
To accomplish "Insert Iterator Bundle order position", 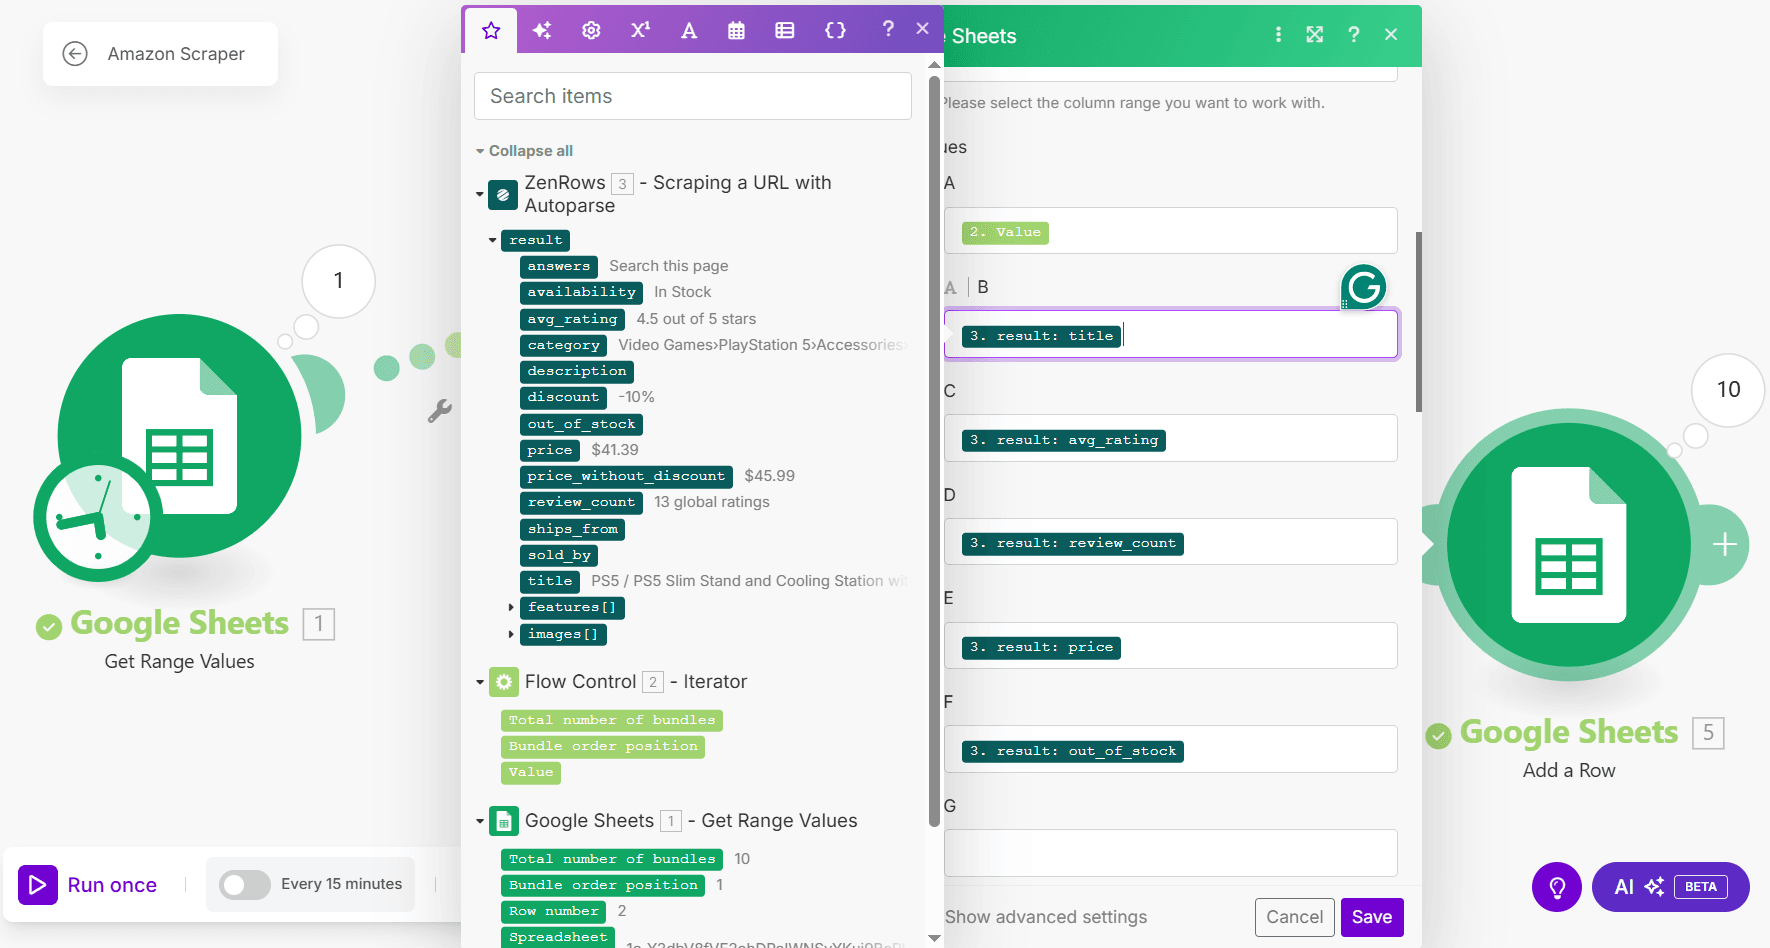I will tap(603, 746).
